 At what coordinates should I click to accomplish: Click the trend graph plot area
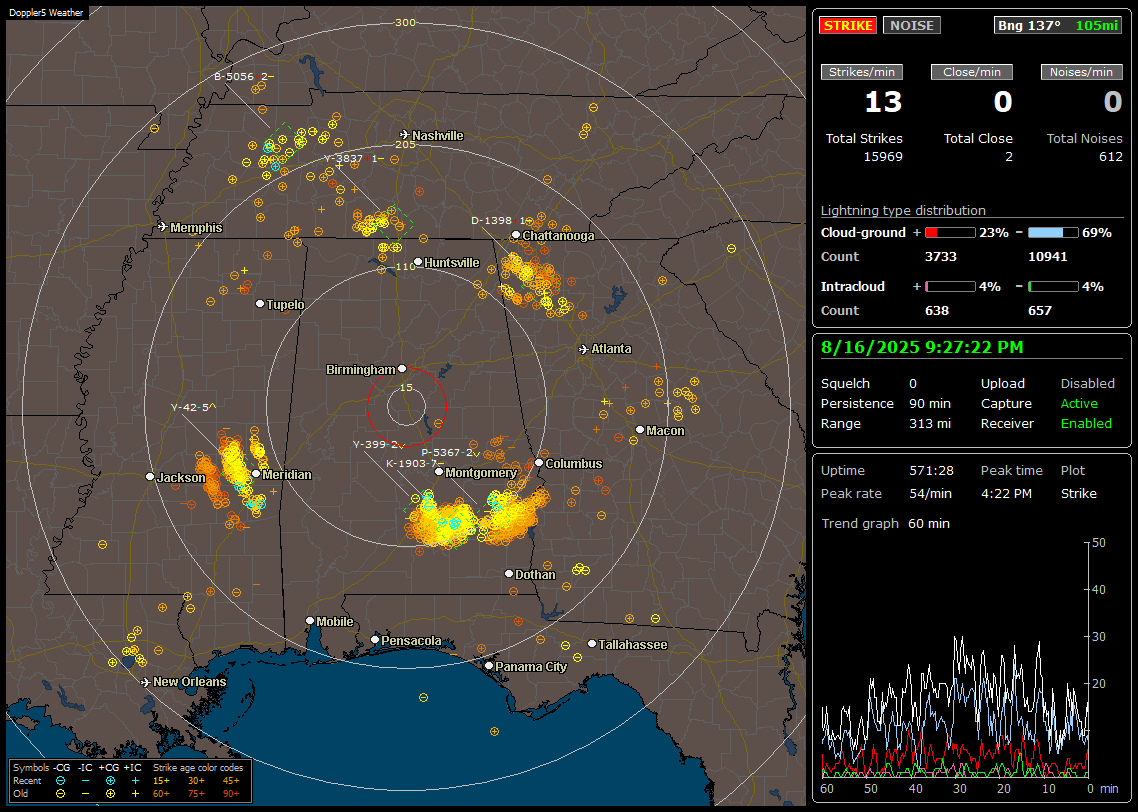[954, 659]
